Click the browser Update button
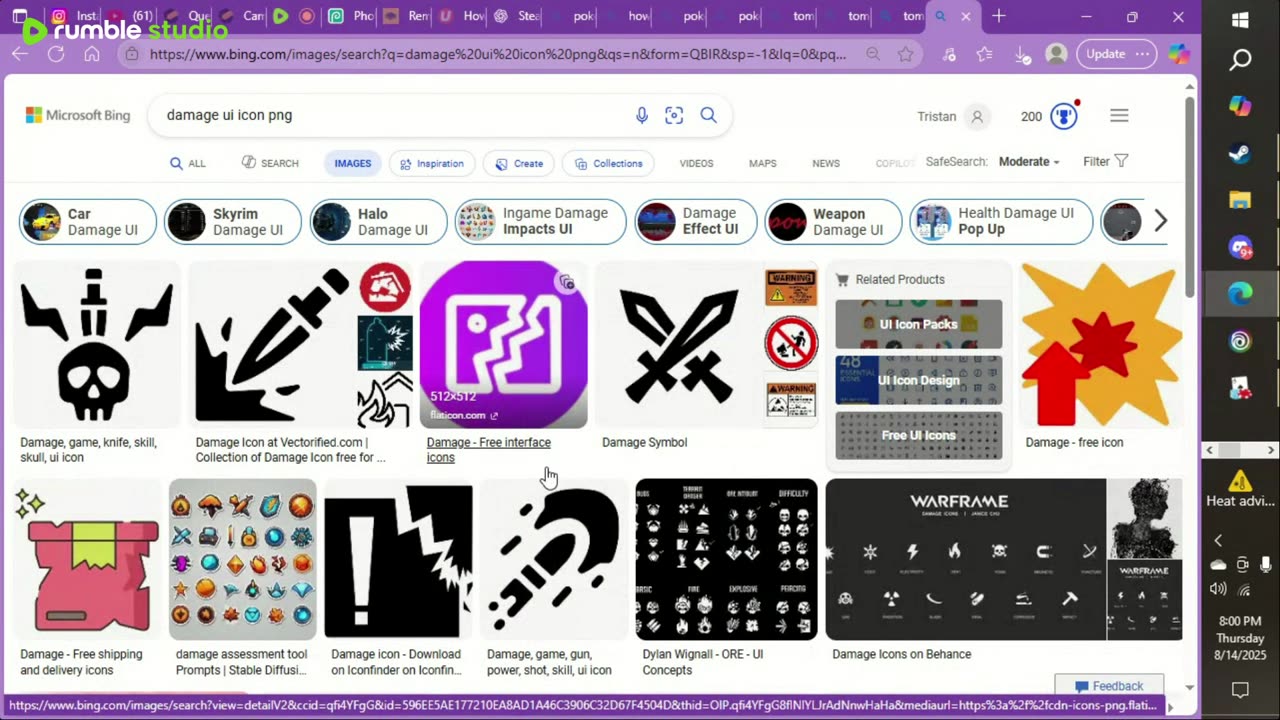1280x720 pixels. pos(1116,54)
